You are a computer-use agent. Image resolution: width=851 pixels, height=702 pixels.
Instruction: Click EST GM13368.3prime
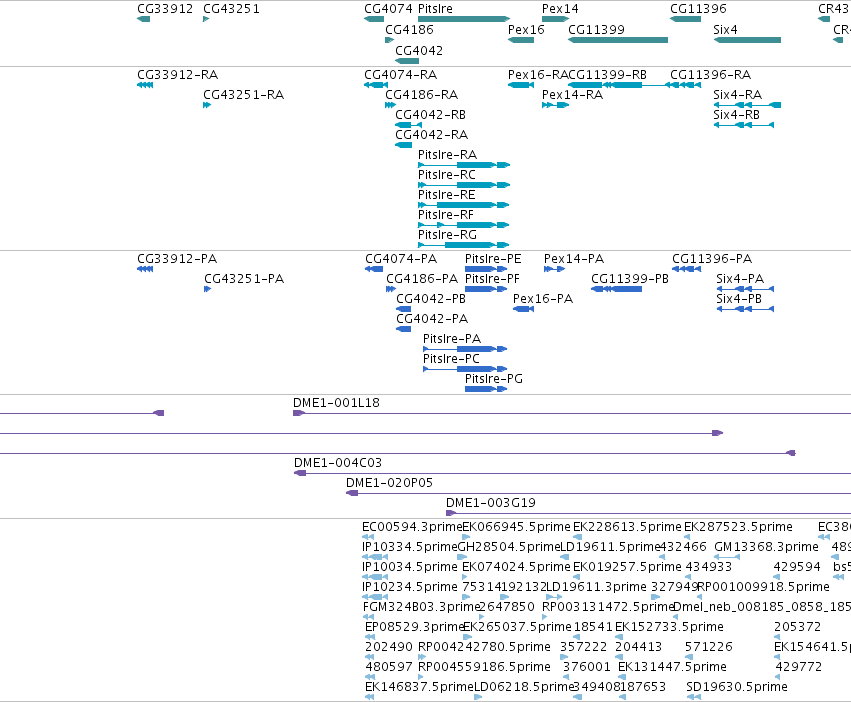(x=766, y=547)
